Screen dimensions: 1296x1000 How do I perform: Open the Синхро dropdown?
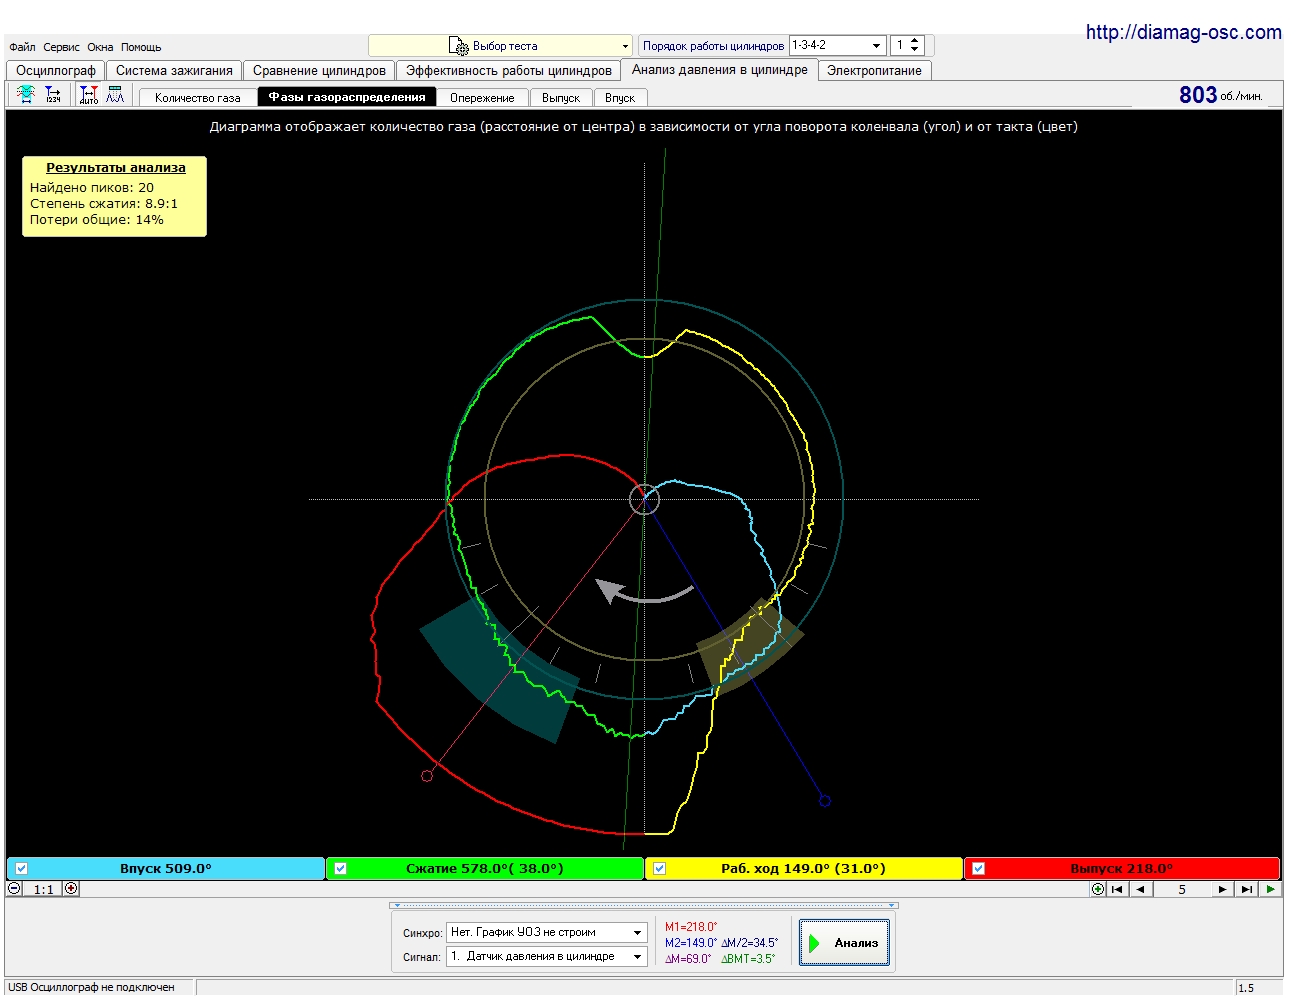[637, 932]
